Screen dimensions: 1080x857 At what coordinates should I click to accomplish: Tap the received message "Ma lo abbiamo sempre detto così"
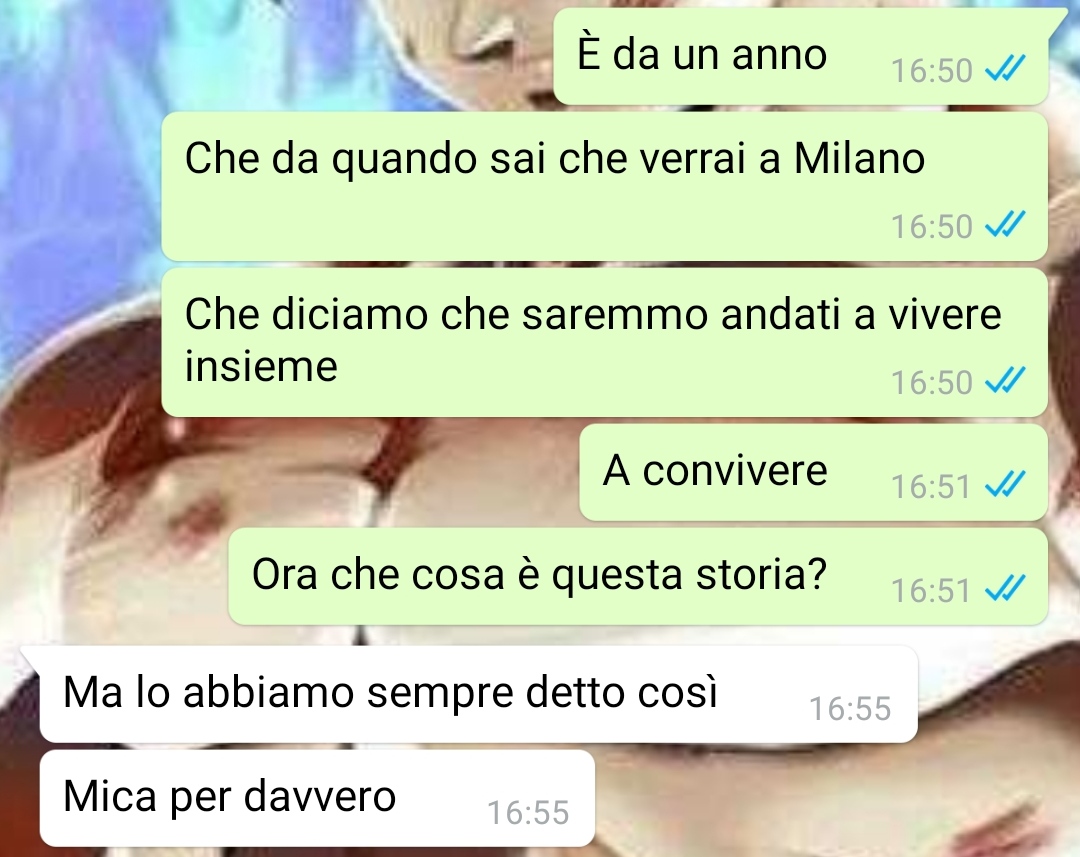point(479,694)
